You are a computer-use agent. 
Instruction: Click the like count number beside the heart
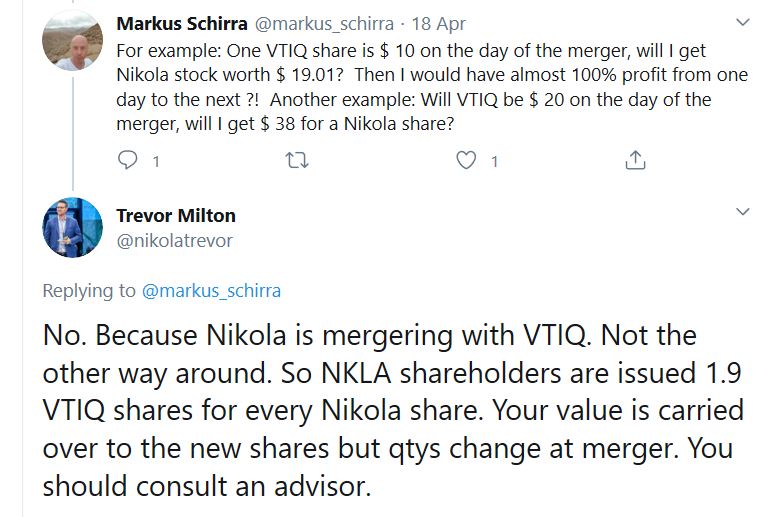pyautogui.click(x=493, y=160)
